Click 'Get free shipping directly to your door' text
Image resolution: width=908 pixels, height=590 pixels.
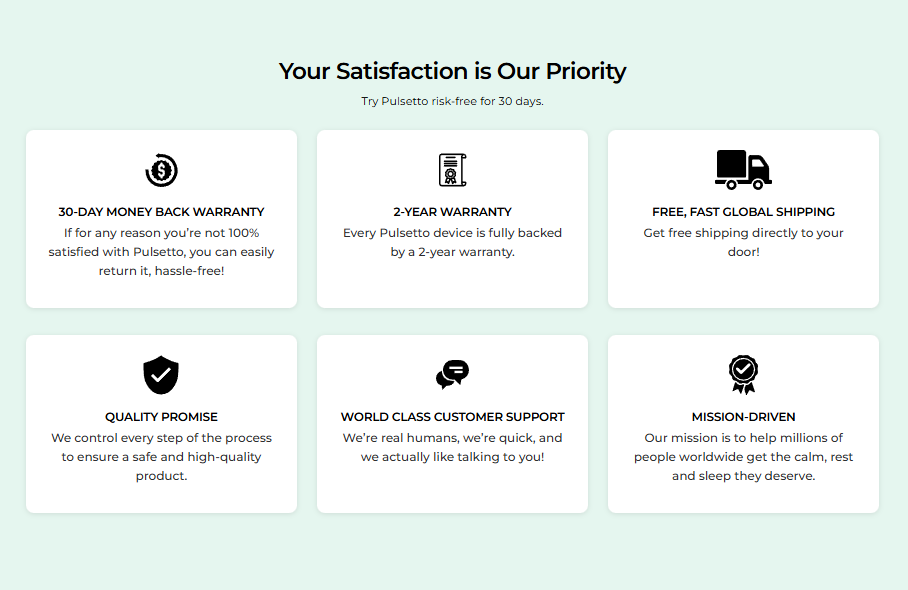743,242
